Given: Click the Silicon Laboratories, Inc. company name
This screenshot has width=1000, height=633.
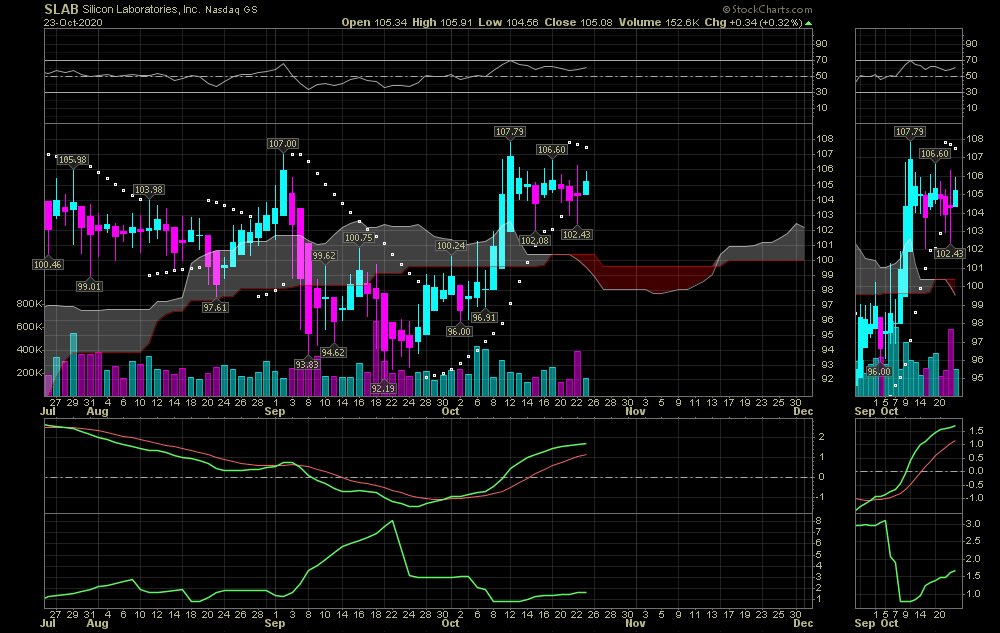Looking at the screenshot, I should (141, 10).
